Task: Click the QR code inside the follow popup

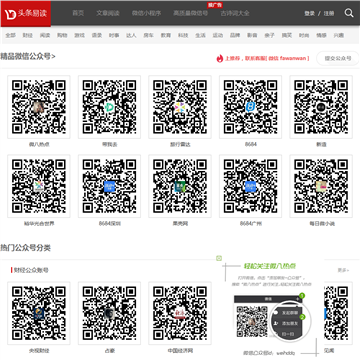Action: [252, 322]
